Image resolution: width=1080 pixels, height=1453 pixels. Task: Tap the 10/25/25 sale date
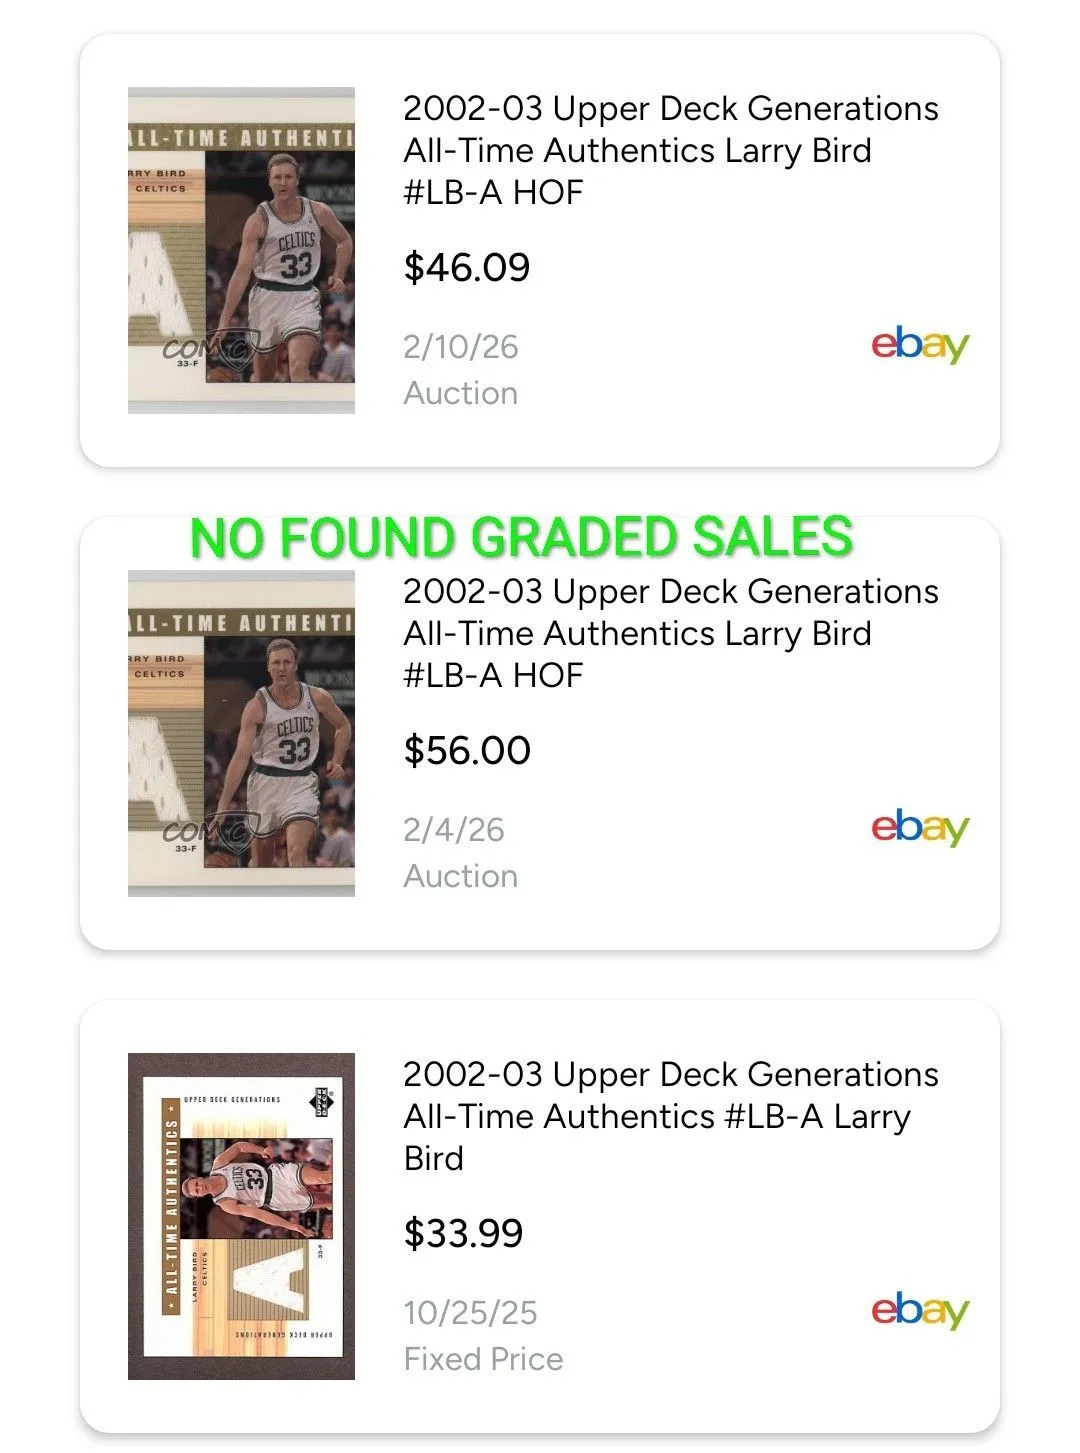pos(471,1313)
